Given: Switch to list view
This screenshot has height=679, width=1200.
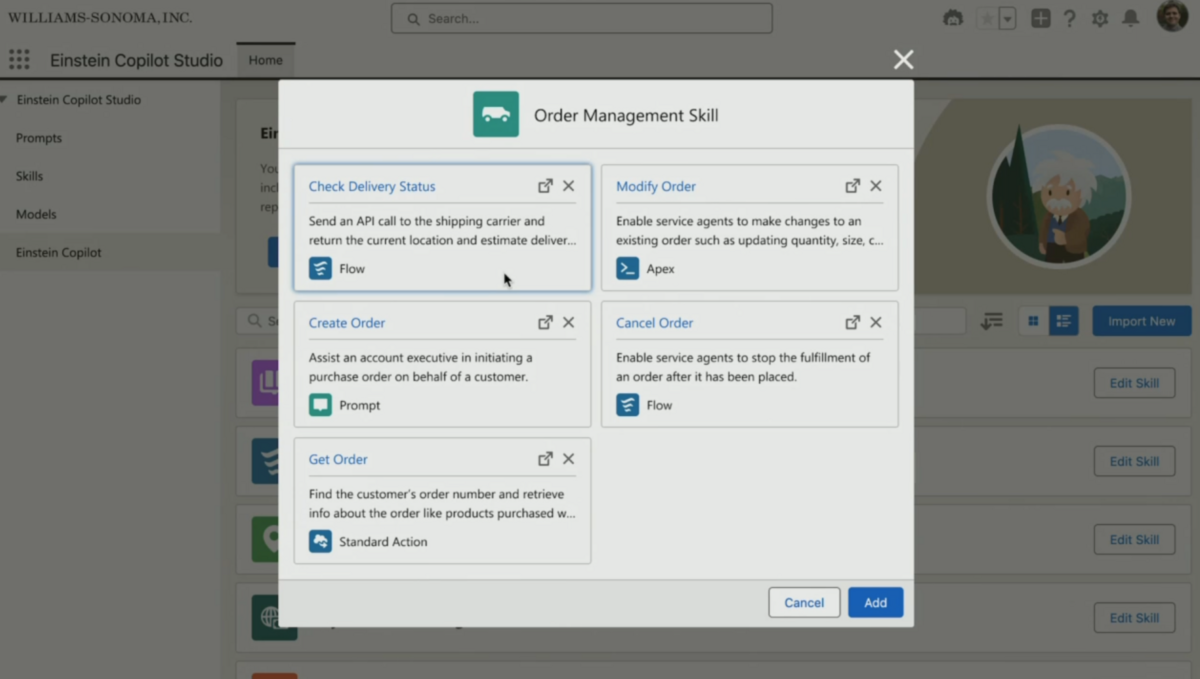Looking at the screenshot, I should pos(1063,321).
